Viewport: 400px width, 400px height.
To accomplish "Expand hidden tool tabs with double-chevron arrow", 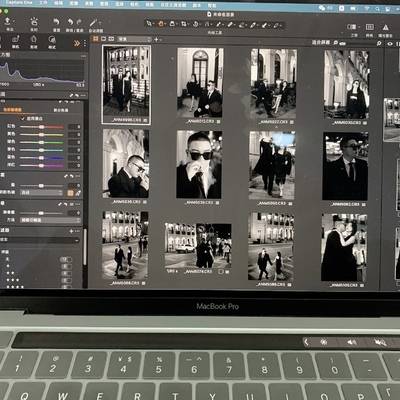I will [x=77, y=43].
